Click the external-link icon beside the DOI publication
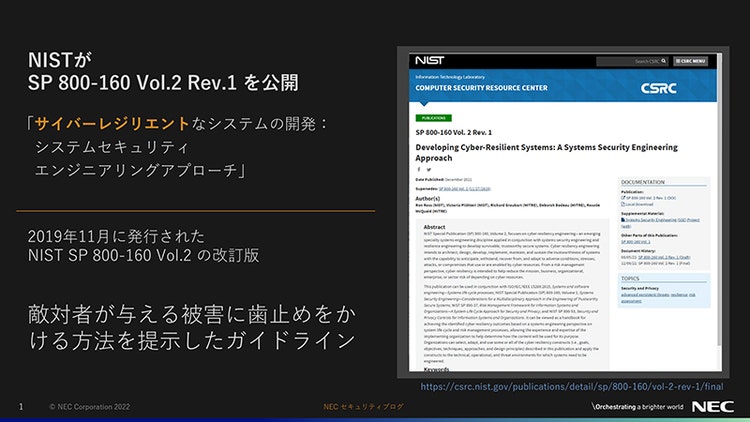Screen dimensions: 750x422 pos(623,198)
